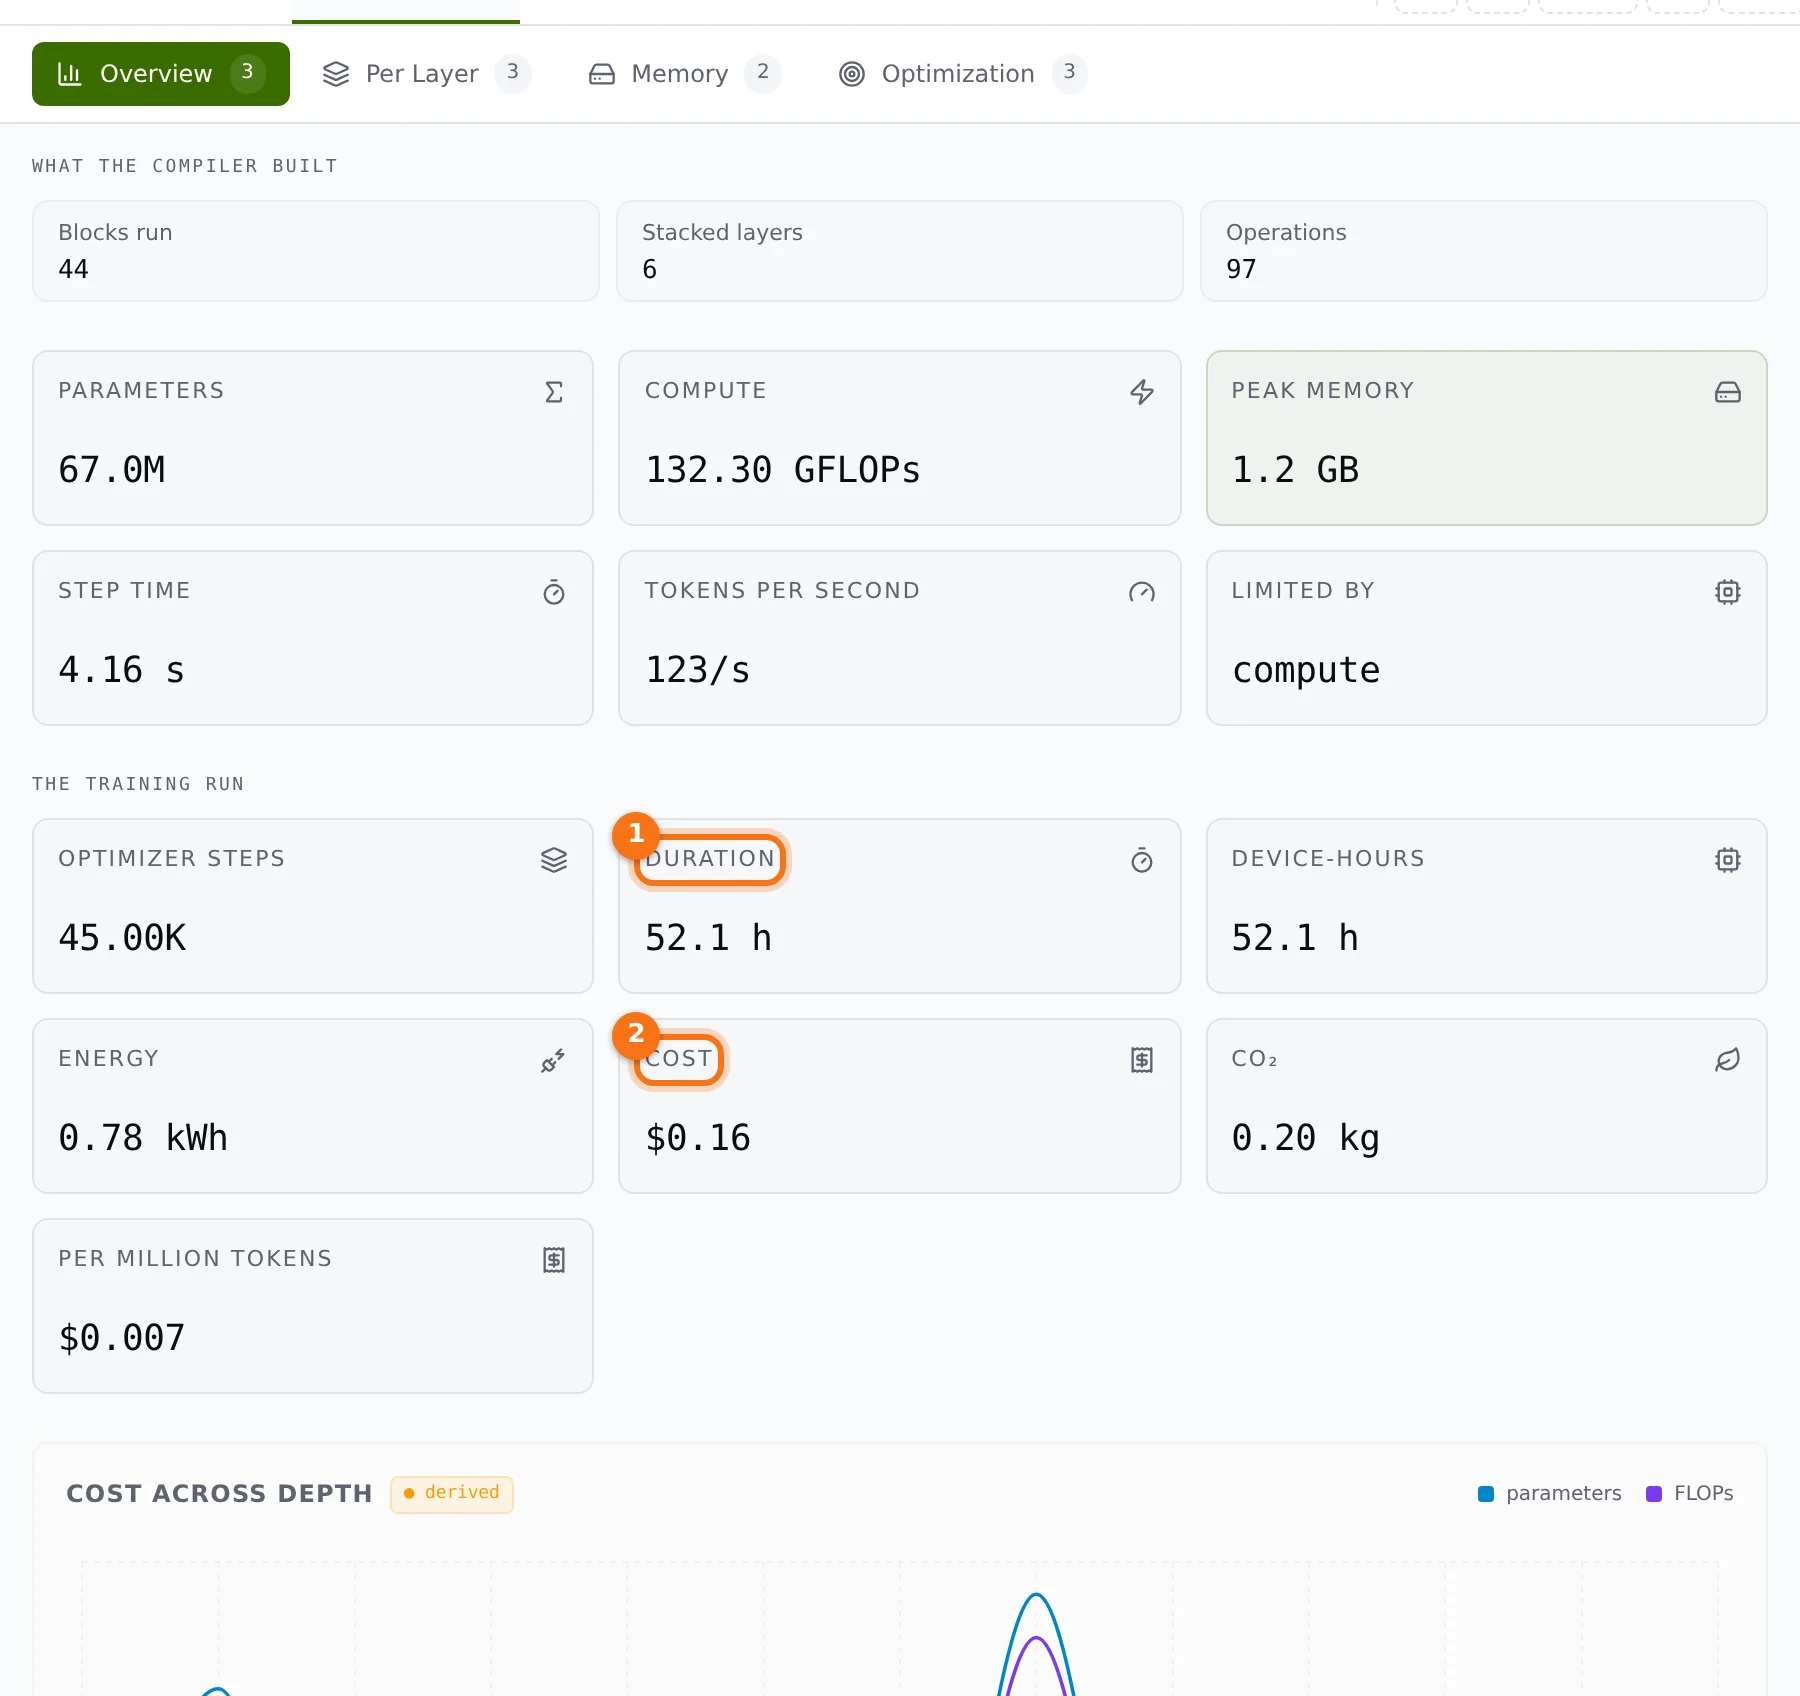Click the chip icon on Device-Hours card

point(1728,860)
